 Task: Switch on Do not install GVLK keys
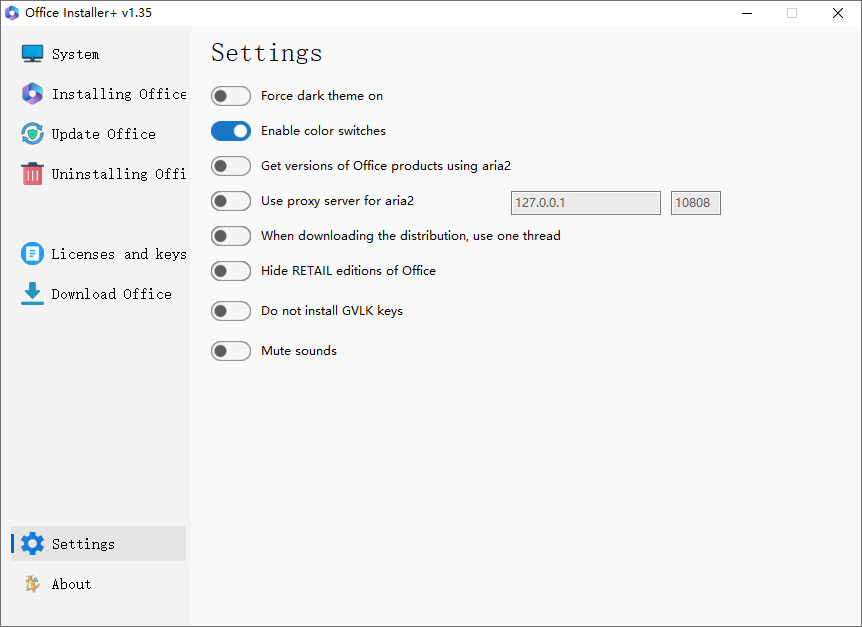coord(231,311)
